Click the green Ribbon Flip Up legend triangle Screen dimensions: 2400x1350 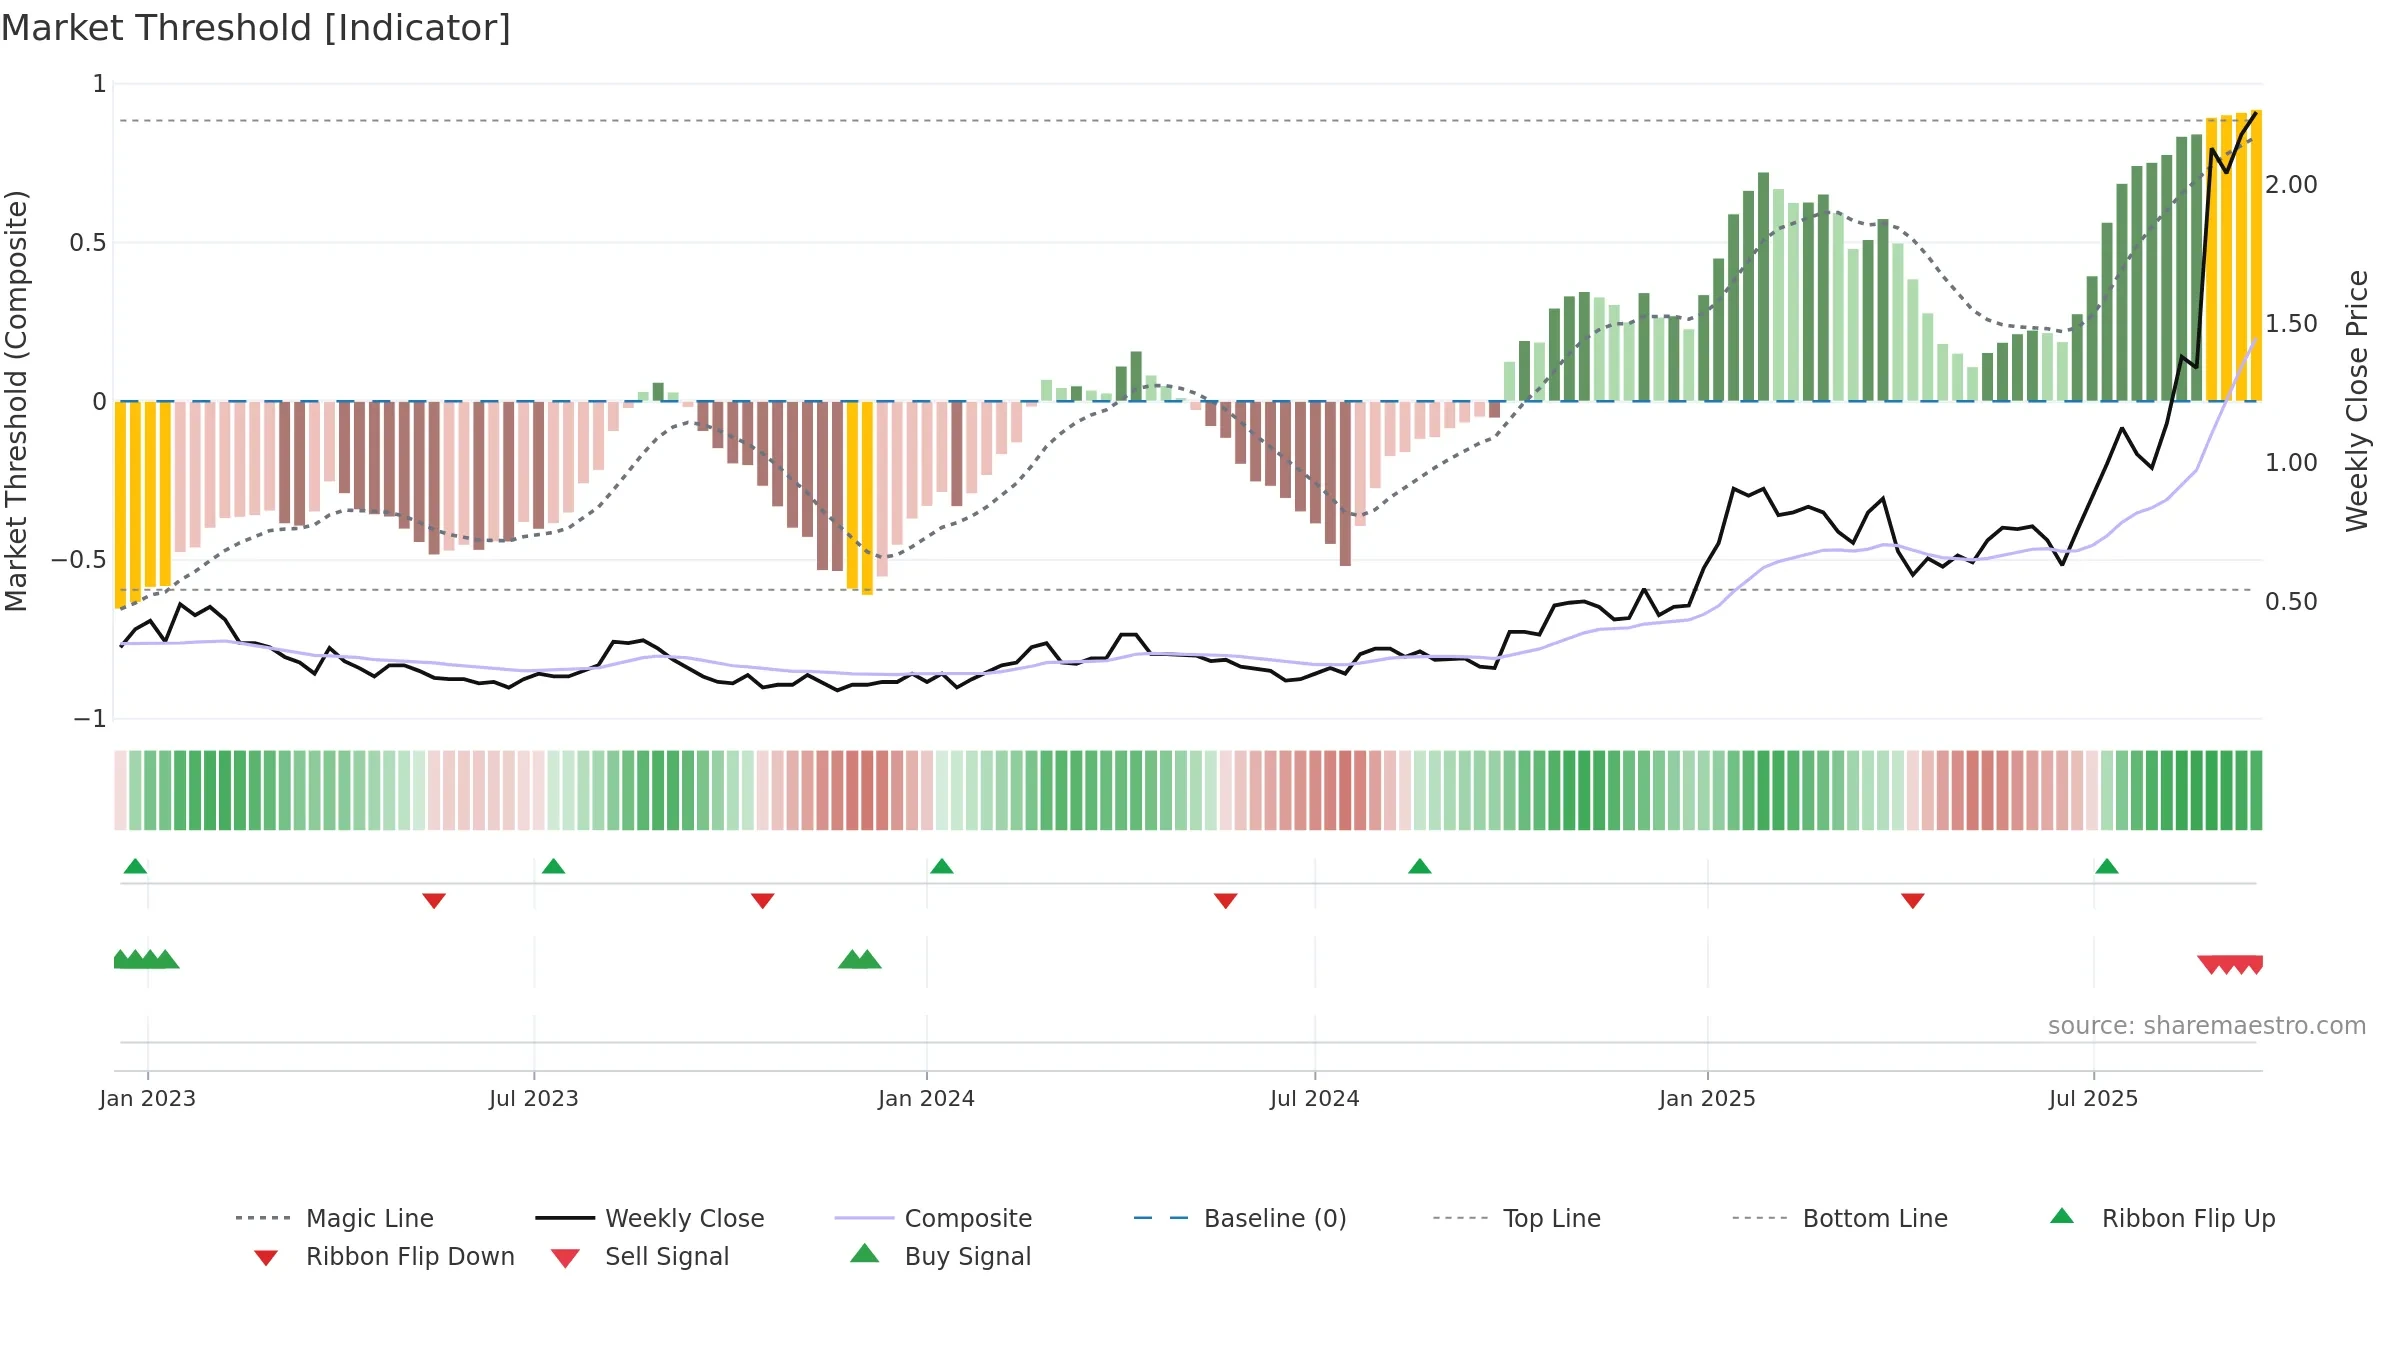point(2062,1216)
